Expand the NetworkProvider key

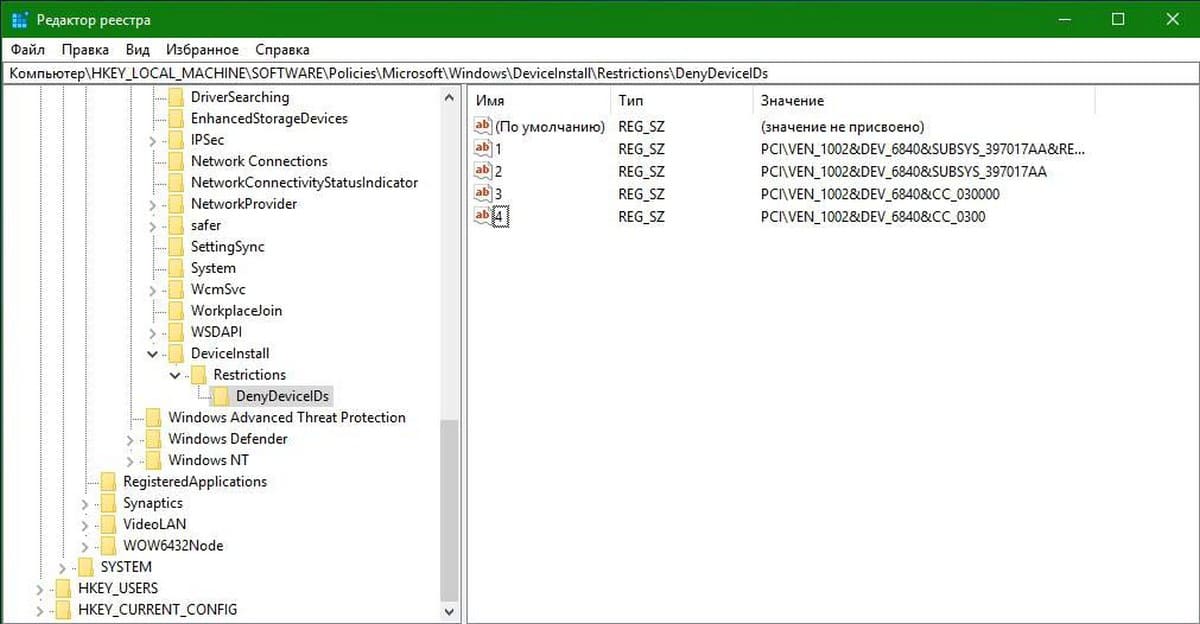click(153, 205)
